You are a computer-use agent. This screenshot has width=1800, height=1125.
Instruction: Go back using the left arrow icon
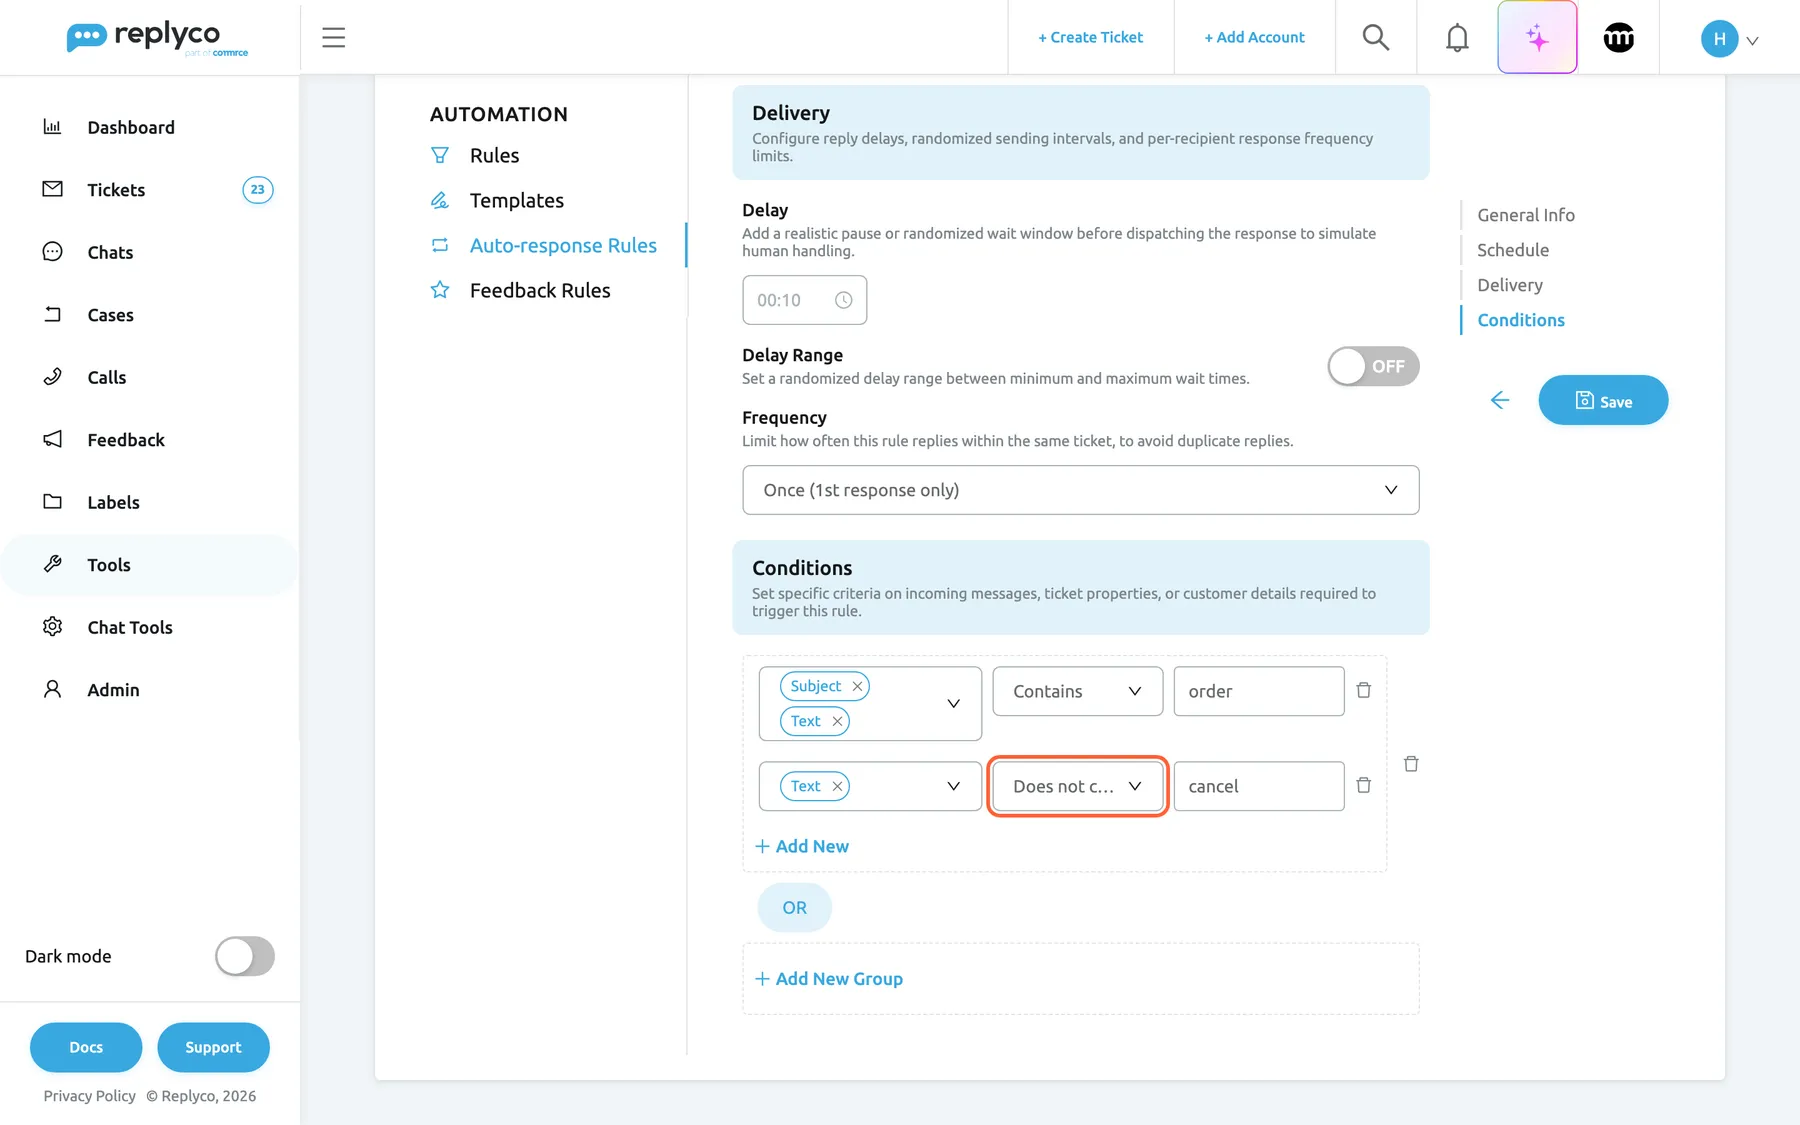click(x=1499, y=401)
